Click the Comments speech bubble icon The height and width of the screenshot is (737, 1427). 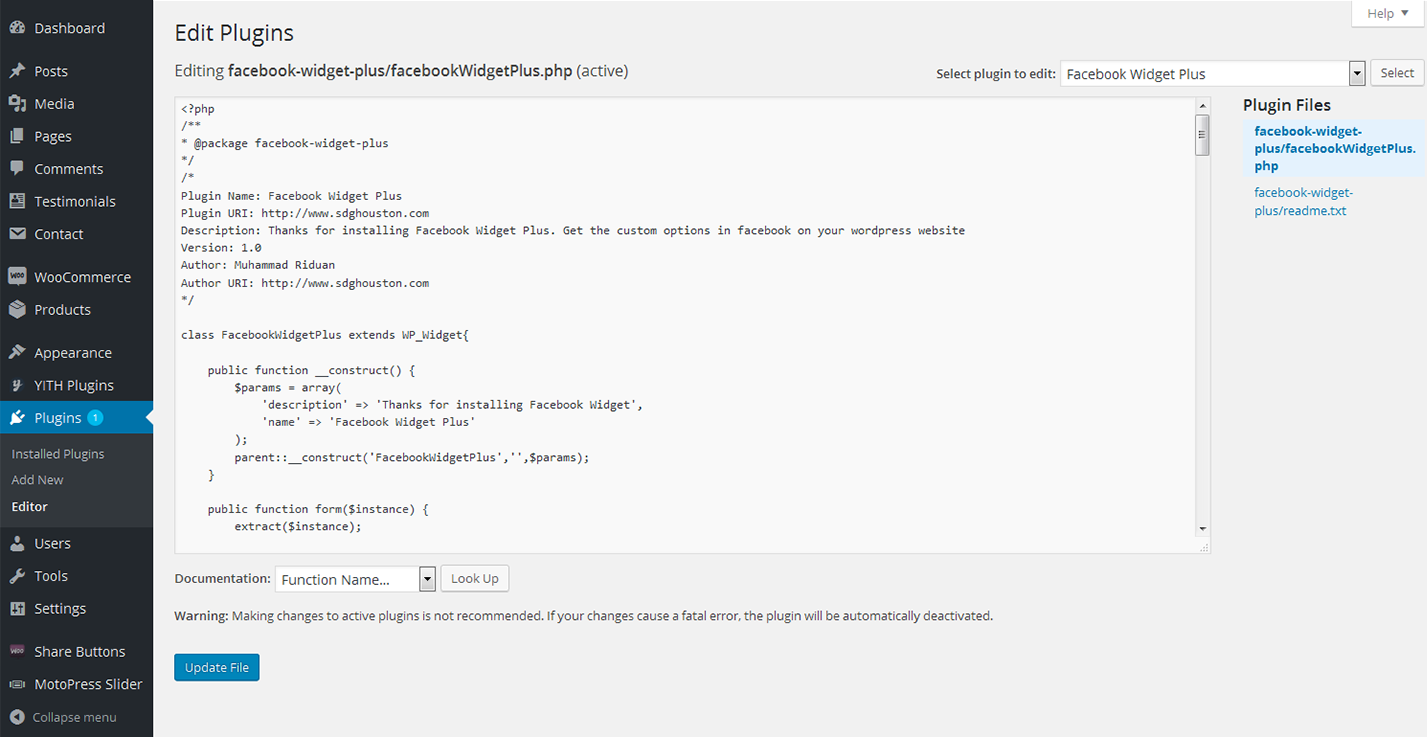pyautogui.click(x=17, y=169)
